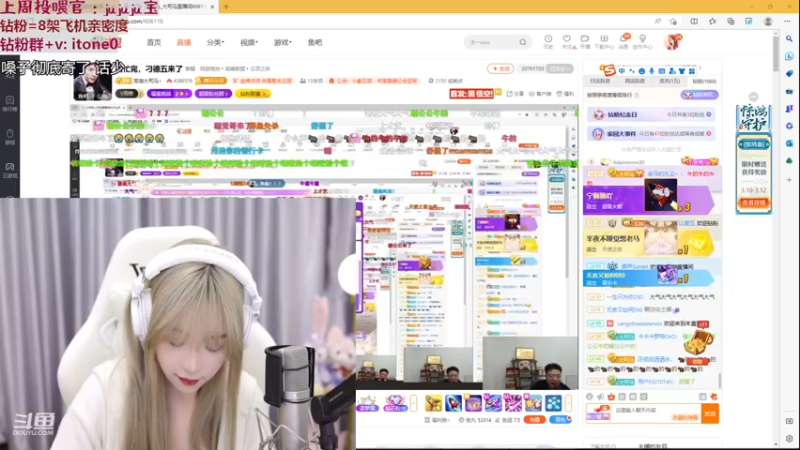Click the chat crown noble icon
800x450 pixels.
(611, 396)
